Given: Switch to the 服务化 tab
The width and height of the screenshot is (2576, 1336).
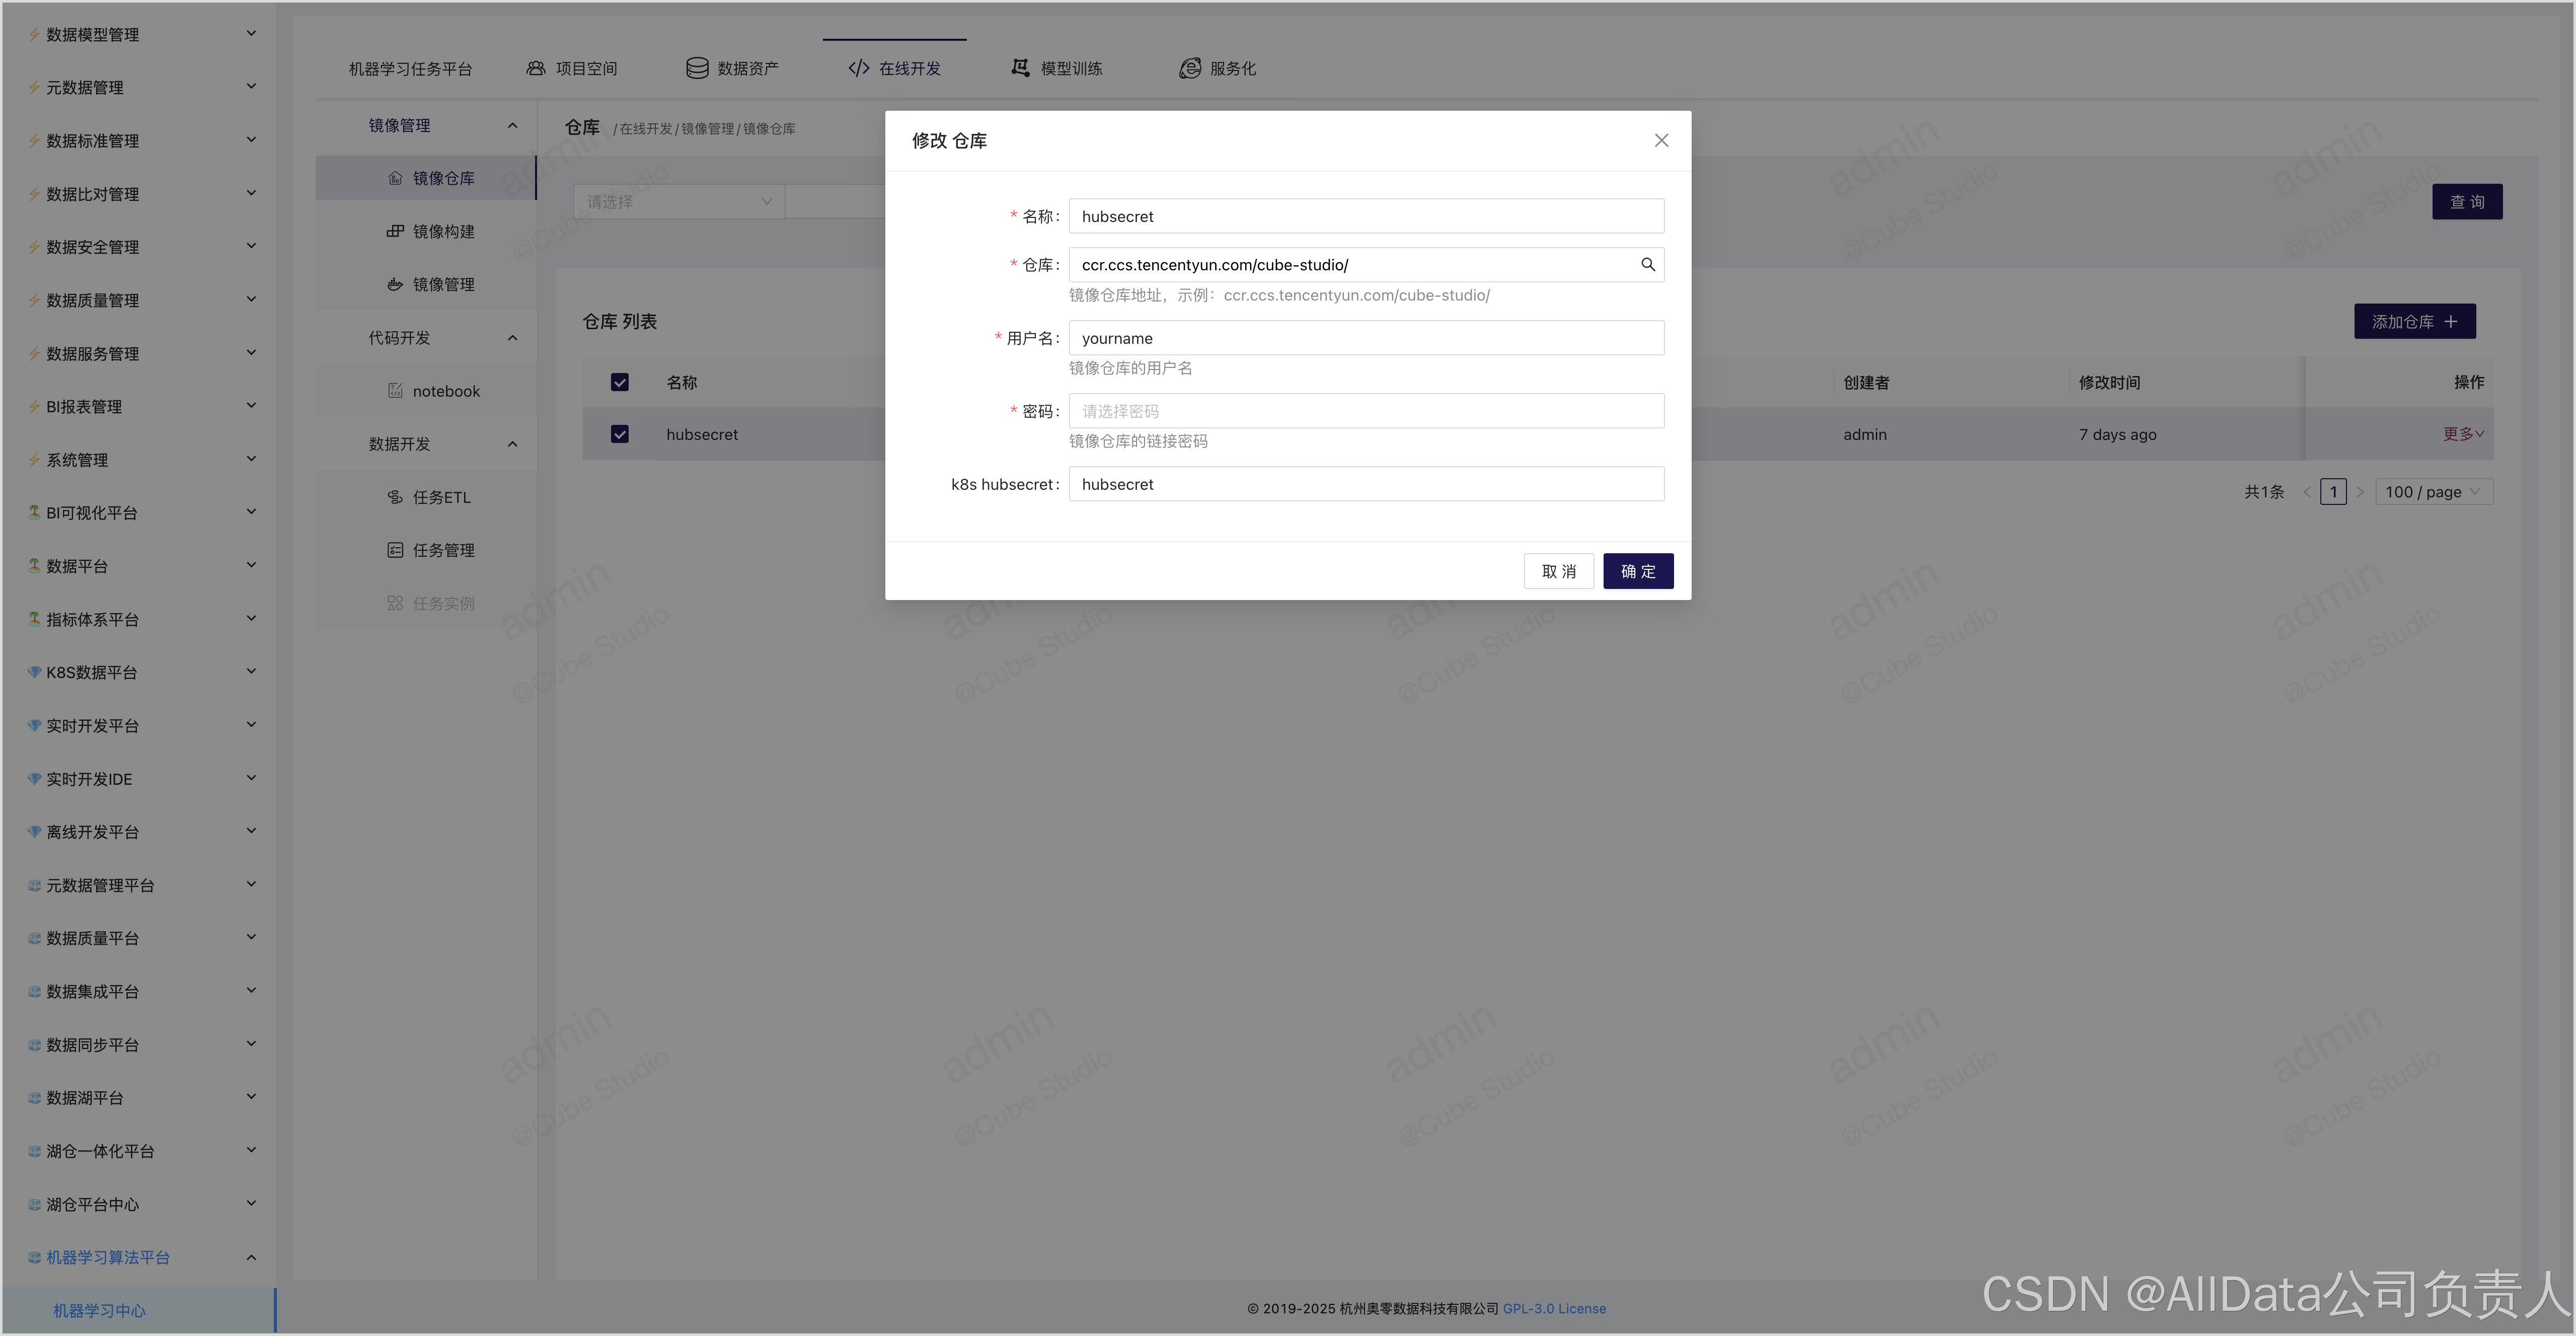Looking at the screenshot, I should tap(1217, 68).
